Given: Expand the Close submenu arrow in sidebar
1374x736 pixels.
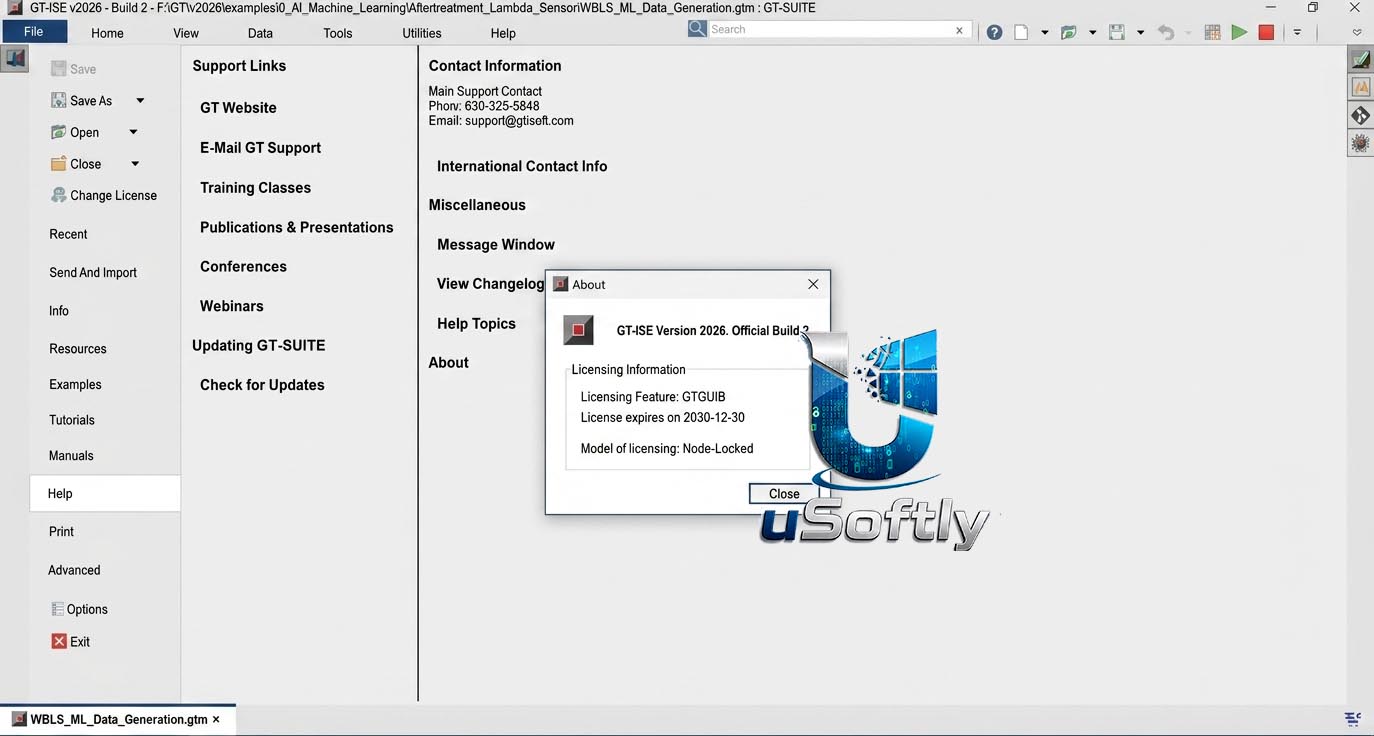Looking at the screenshot, I should [x=135, y=164].
